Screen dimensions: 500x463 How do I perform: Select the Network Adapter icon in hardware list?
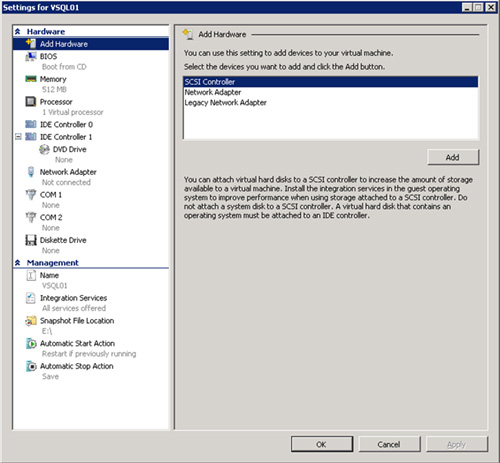[x=31, y=172]
